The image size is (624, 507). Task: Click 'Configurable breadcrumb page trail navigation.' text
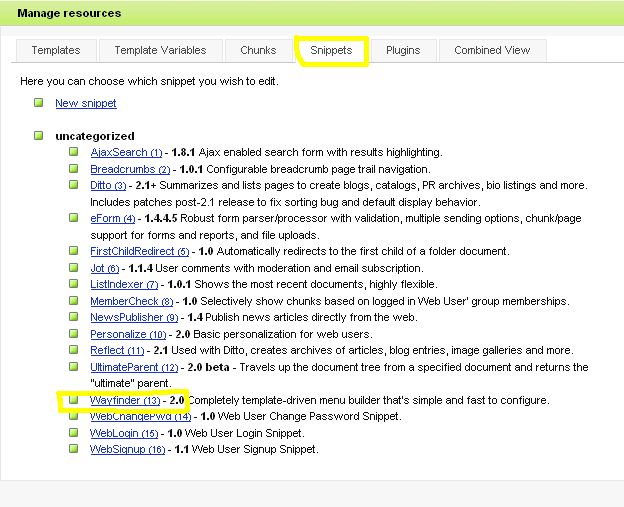[x=318, y=169]
